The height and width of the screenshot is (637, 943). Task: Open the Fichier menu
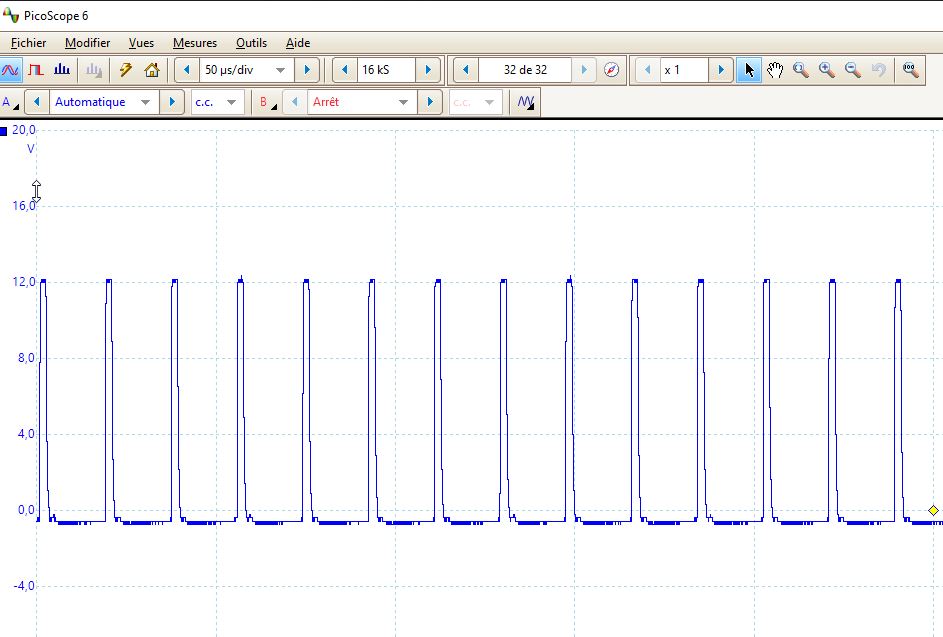[28, 43]
